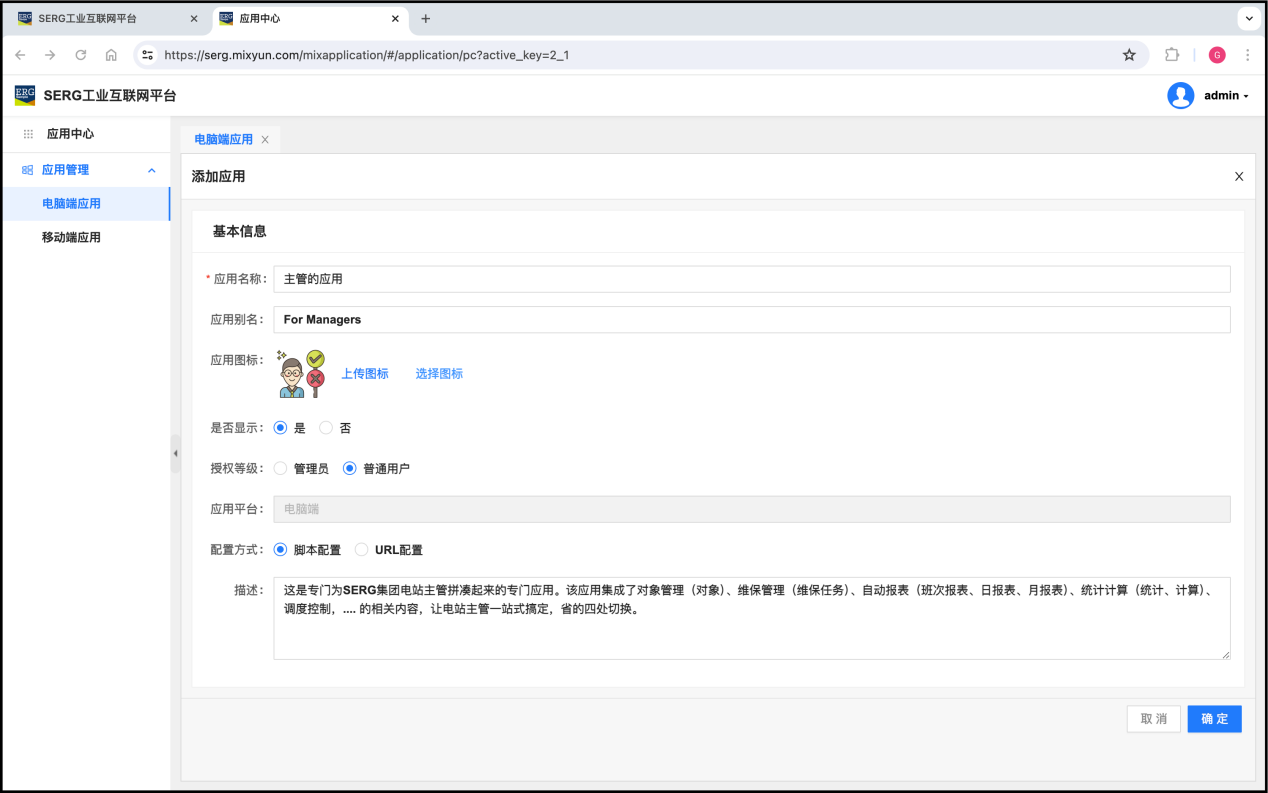Open the admin account dropdown
The height and width of the screenshot is (793, 1268).
(x=1226, y=96)
